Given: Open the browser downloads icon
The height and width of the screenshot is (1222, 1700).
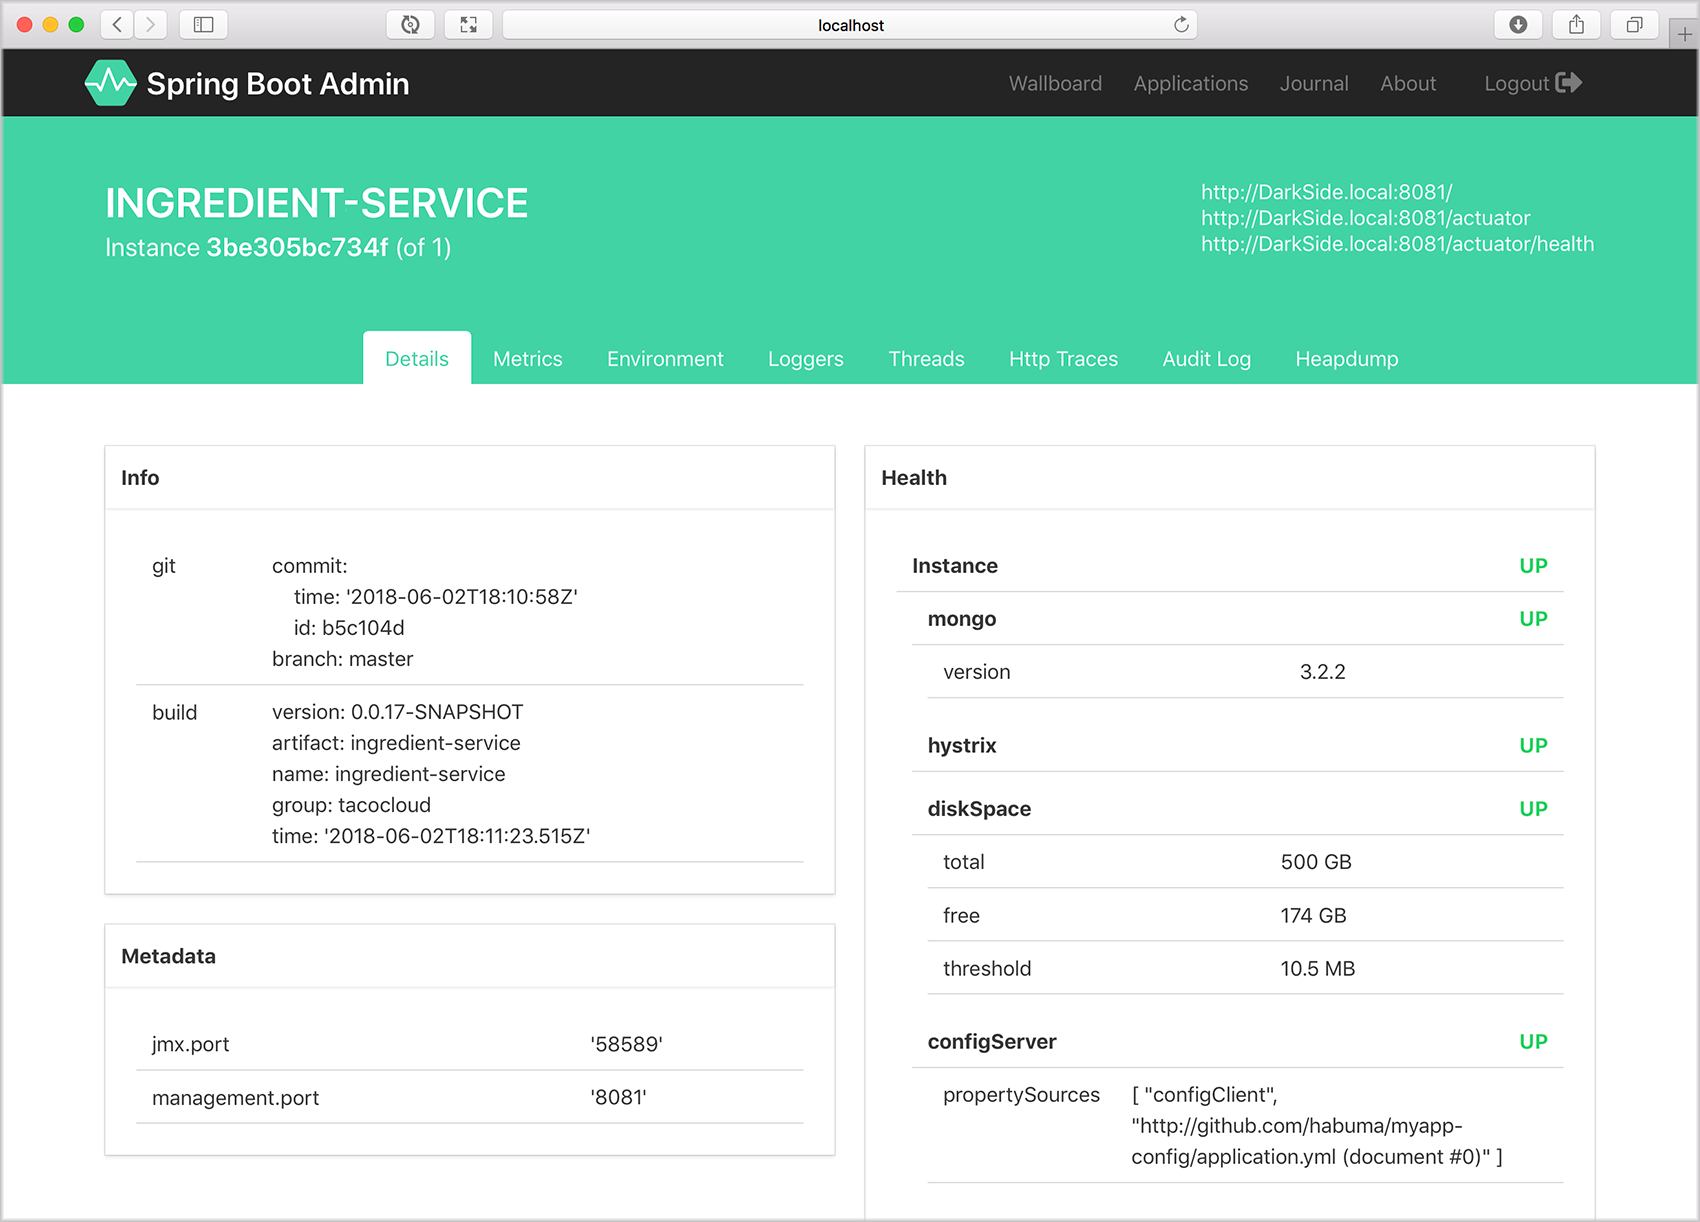Looking at the screenshot, I should click(1517, 25).
